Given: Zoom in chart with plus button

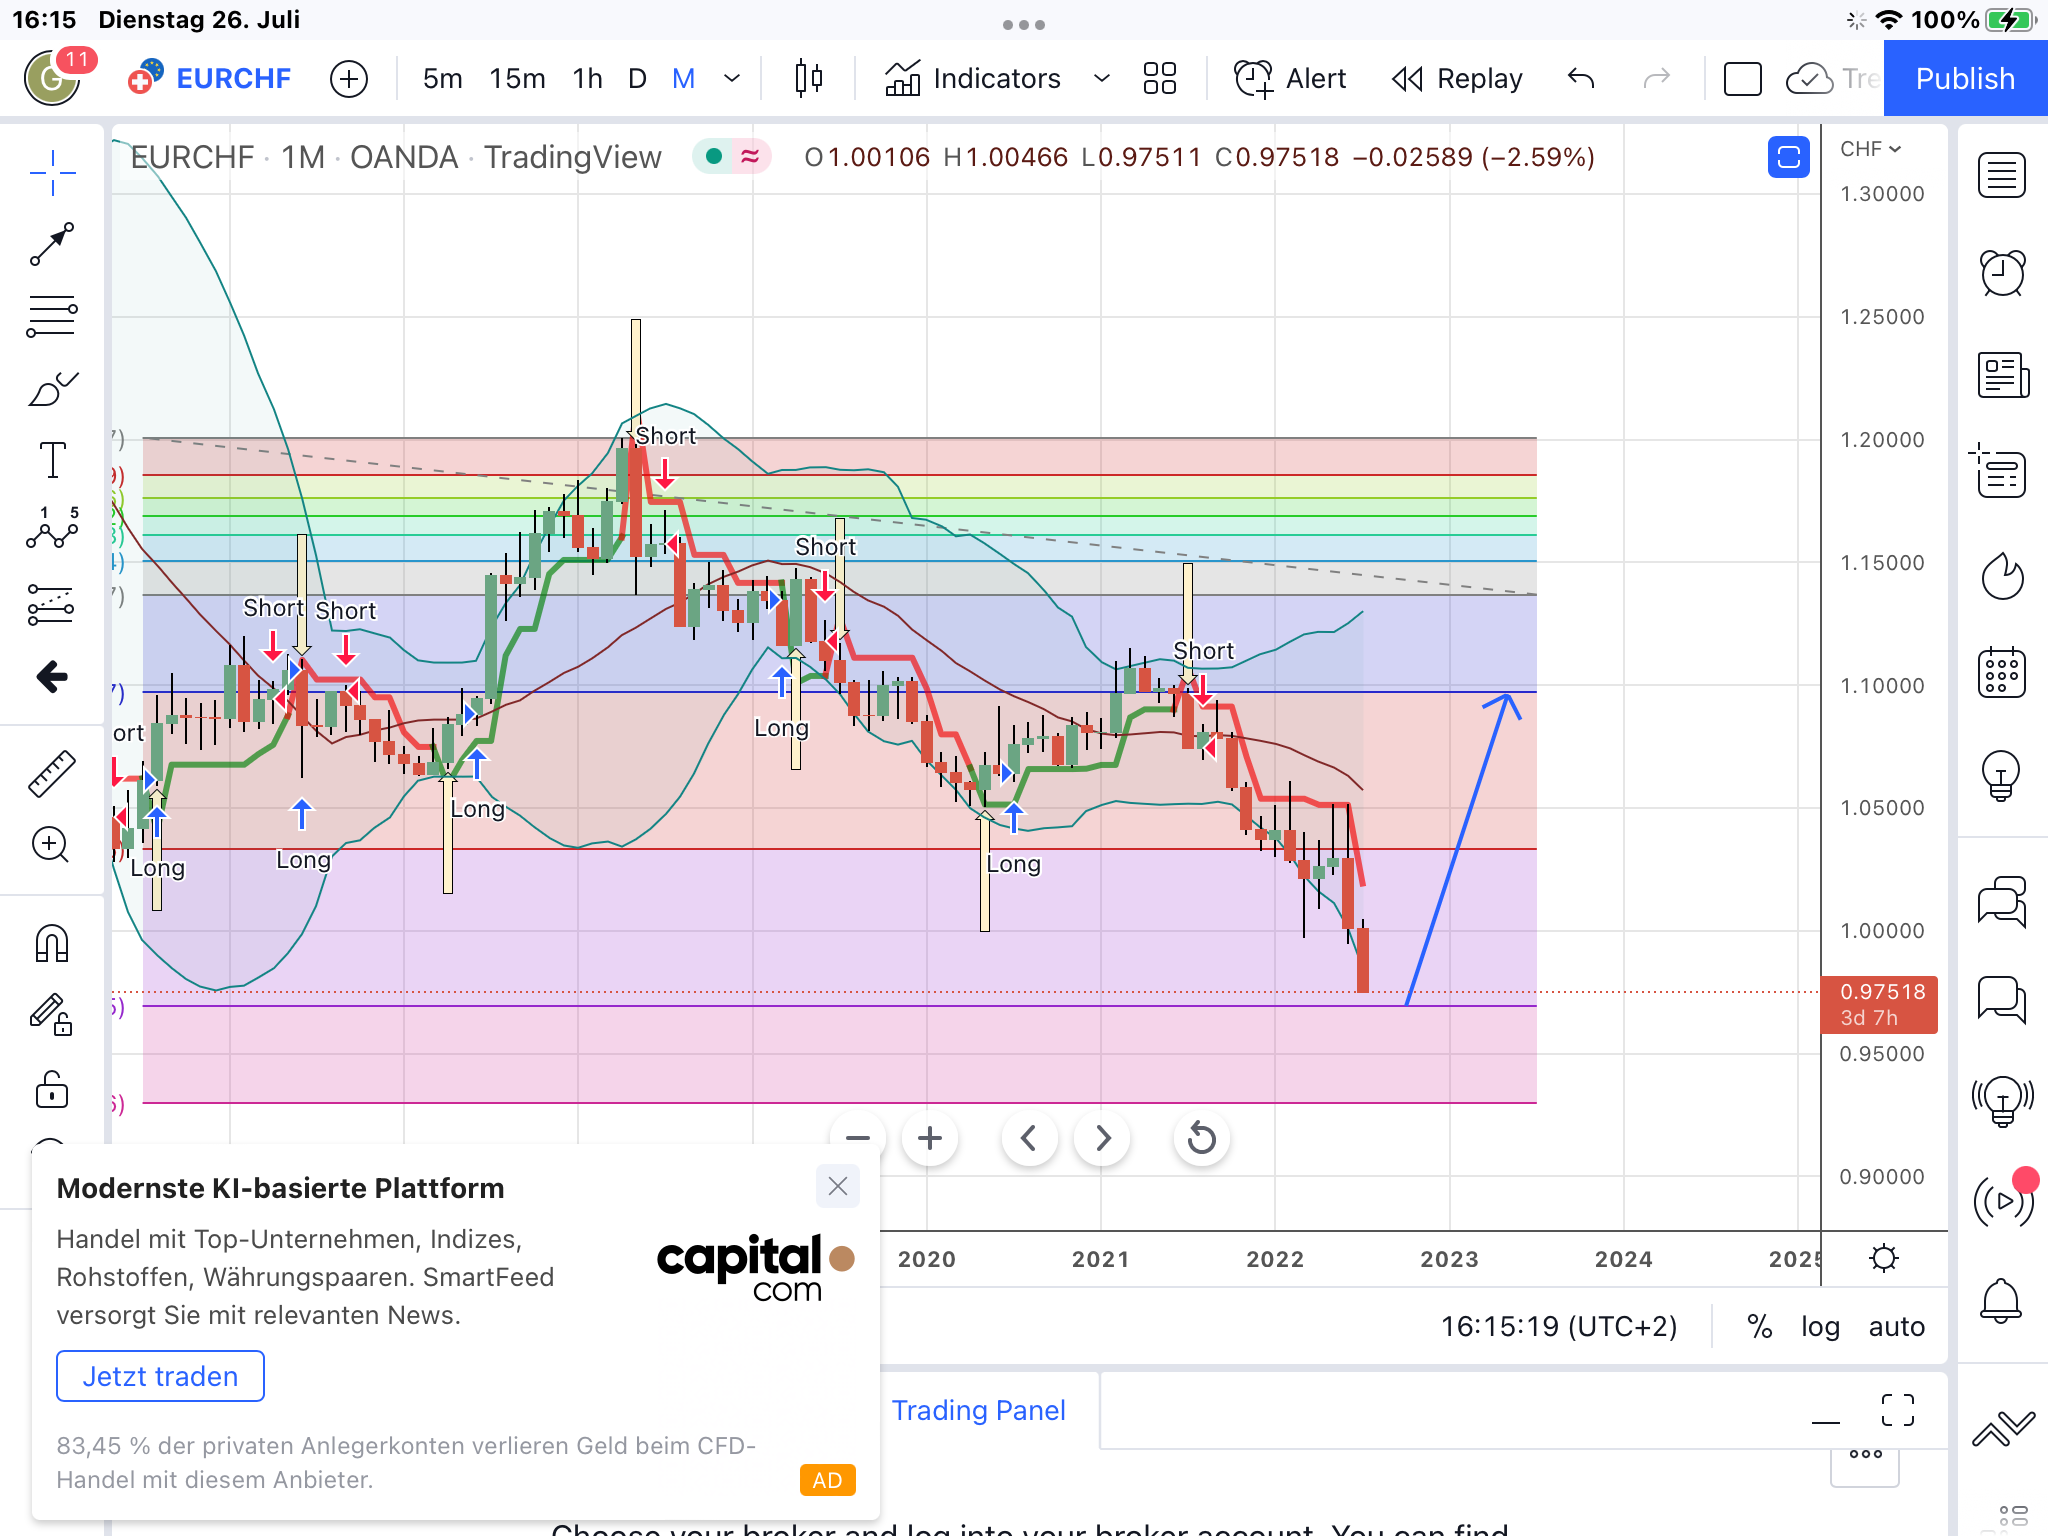Looking at the screenshot, I should [929, 1138].
